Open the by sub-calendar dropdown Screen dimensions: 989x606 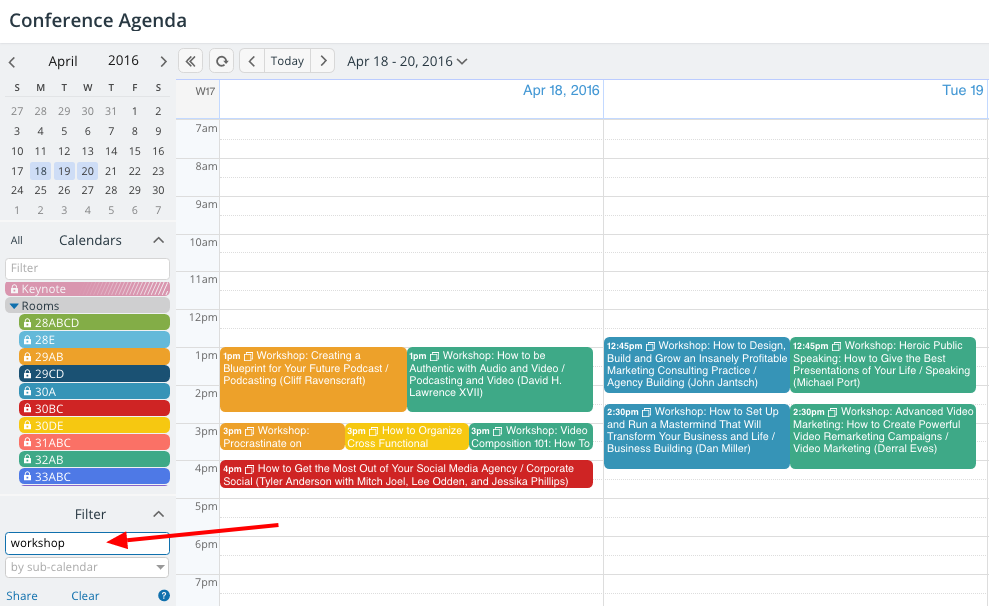(88, 567)
